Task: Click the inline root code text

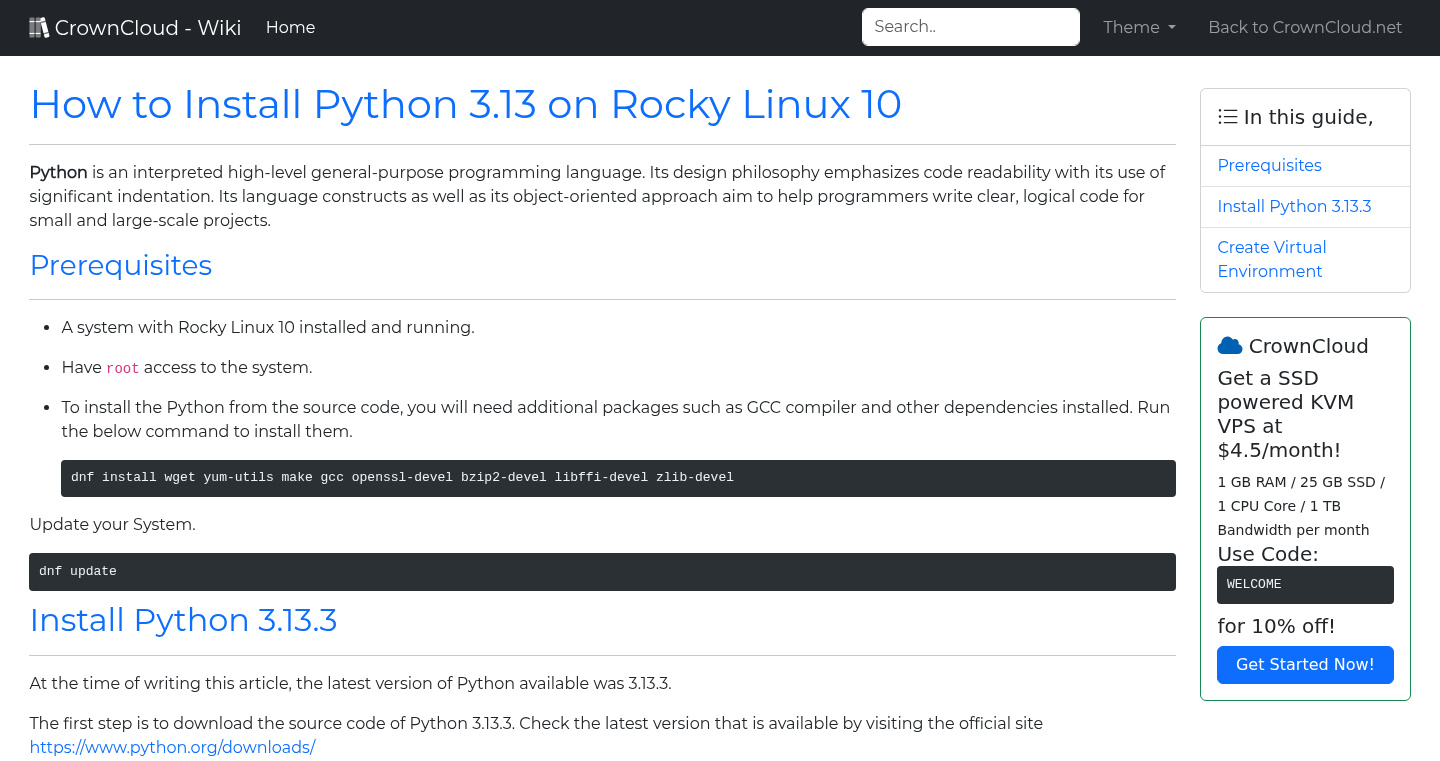Action: [122, 368]
